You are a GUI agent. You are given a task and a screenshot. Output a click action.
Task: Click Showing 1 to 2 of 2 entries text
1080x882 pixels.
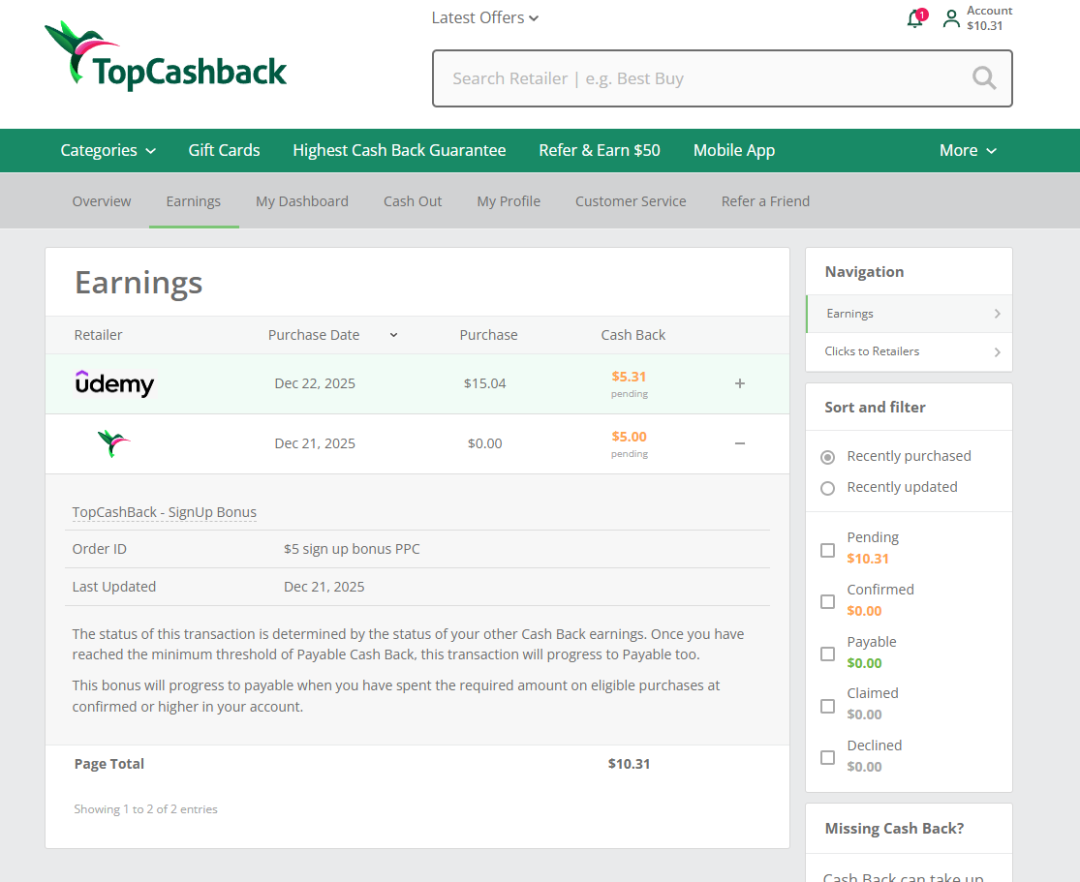coord(145,809)
